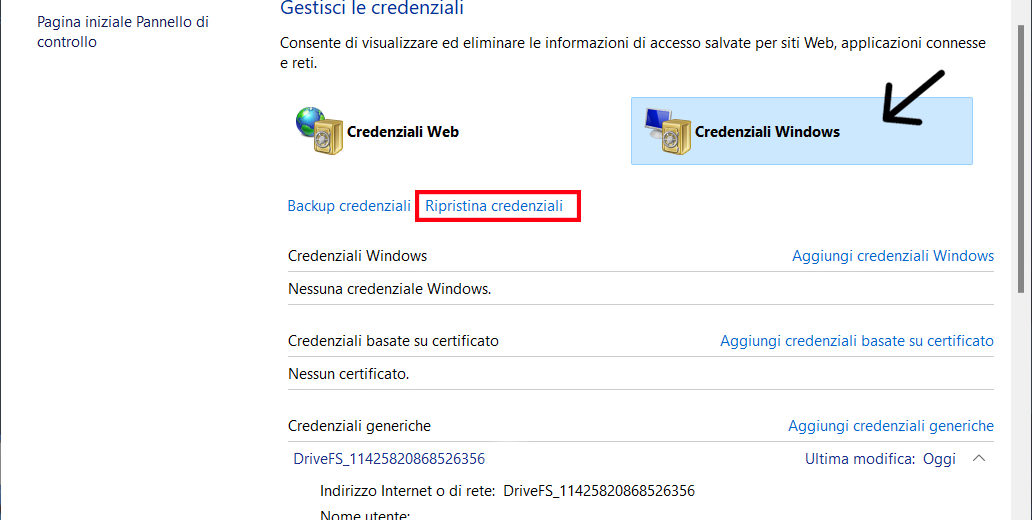Screen dimensions: 1032x520
Task: Click the Gestisci le credenziali heading
Action: [372, 8]
